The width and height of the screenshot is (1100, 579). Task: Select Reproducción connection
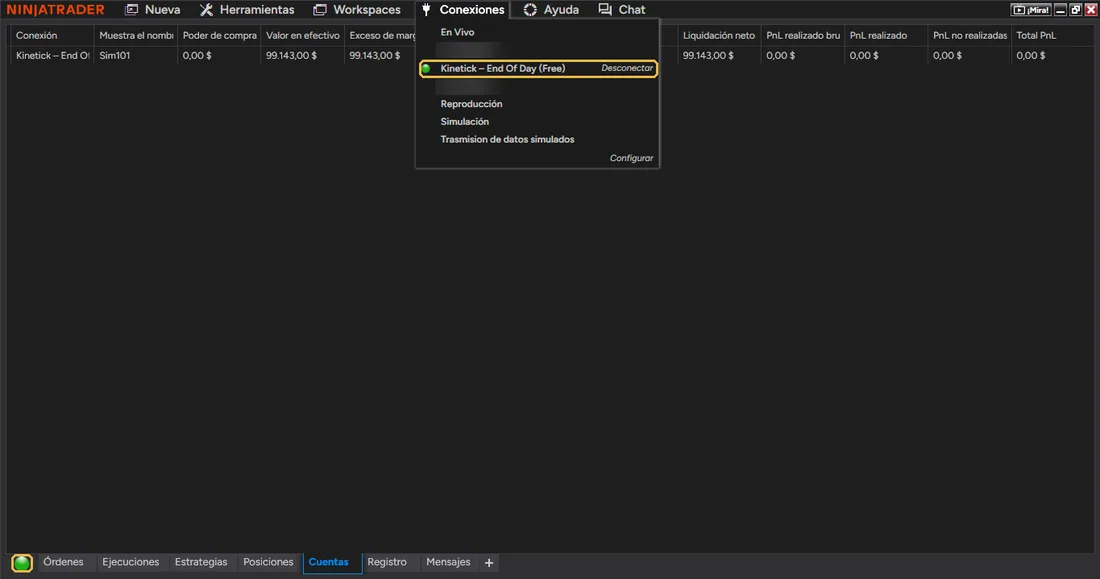coord(471,104)
